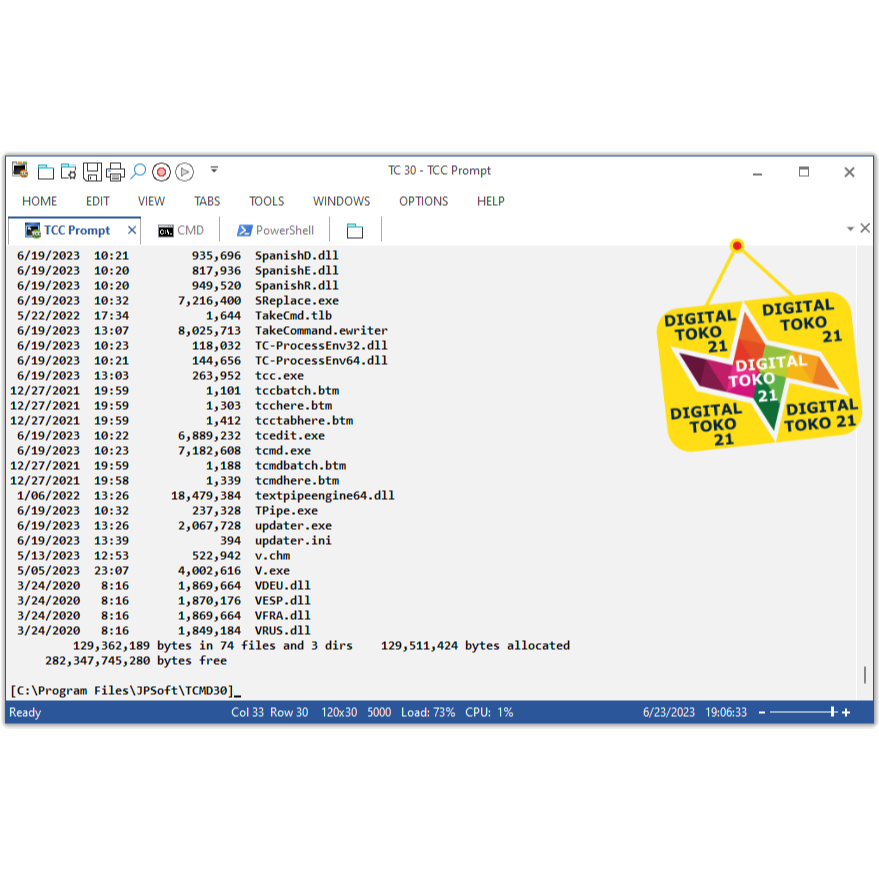
Task: Click the file name tcmd.exe
Action: click(283, 451)
